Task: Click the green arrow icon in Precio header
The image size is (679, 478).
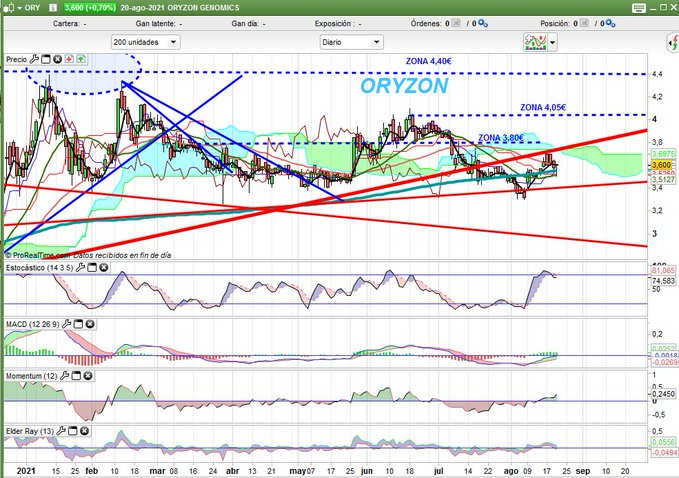Action: tap(81, 59)
